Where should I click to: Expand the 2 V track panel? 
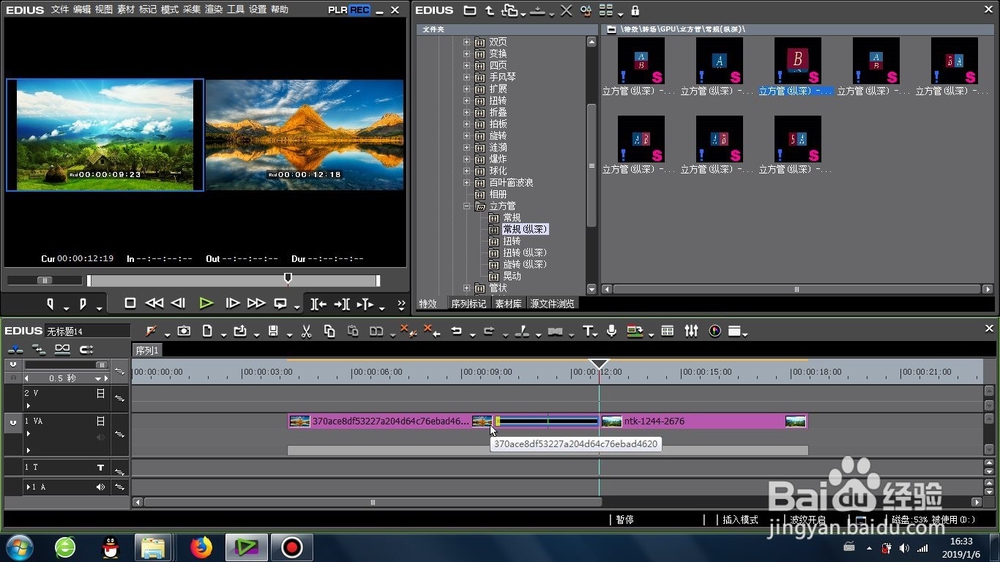(x=28, y=406)
